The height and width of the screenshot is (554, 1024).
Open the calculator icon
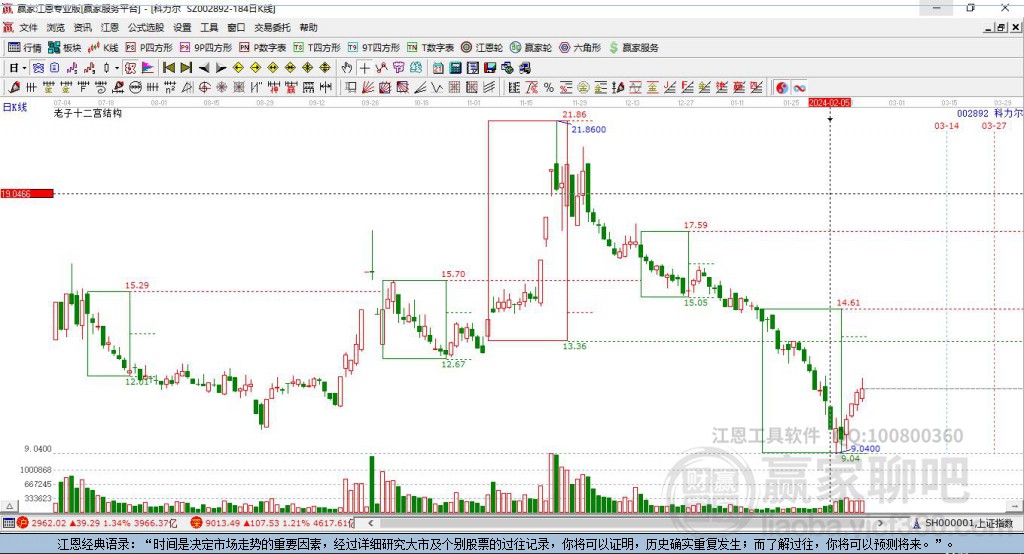tap(455, 68)
